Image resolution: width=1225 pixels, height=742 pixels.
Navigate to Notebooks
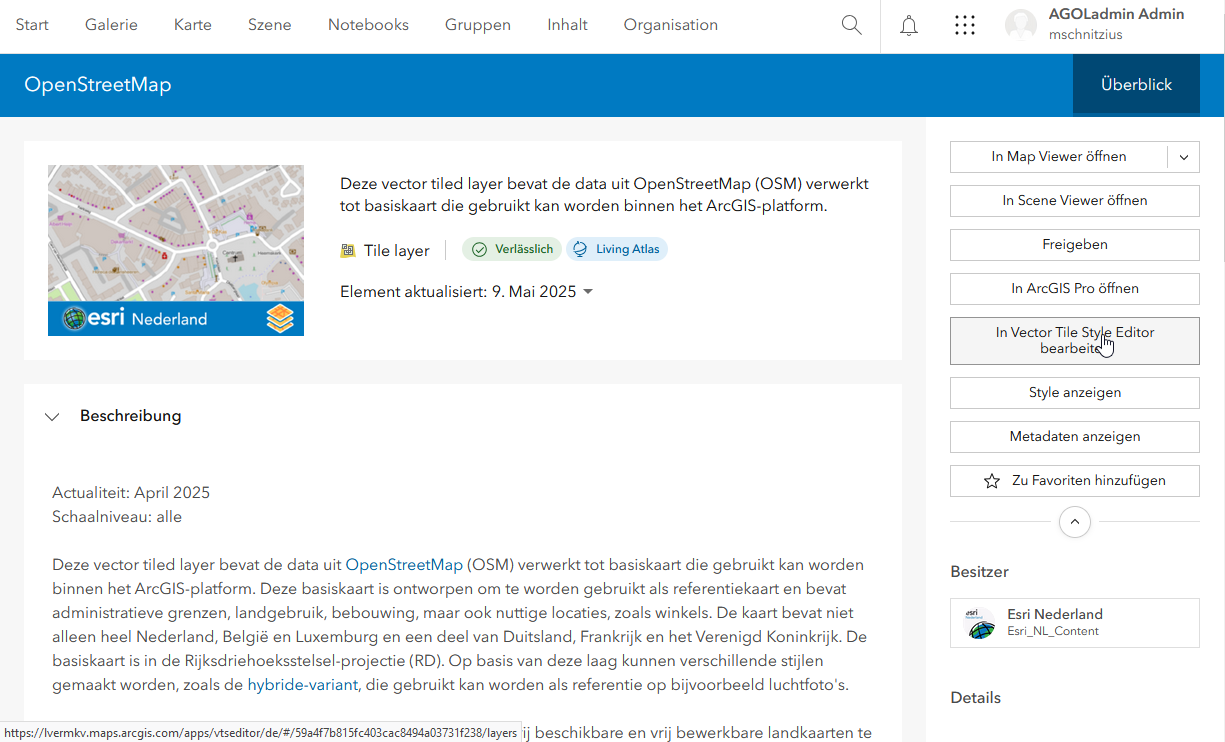coord(369,25)
